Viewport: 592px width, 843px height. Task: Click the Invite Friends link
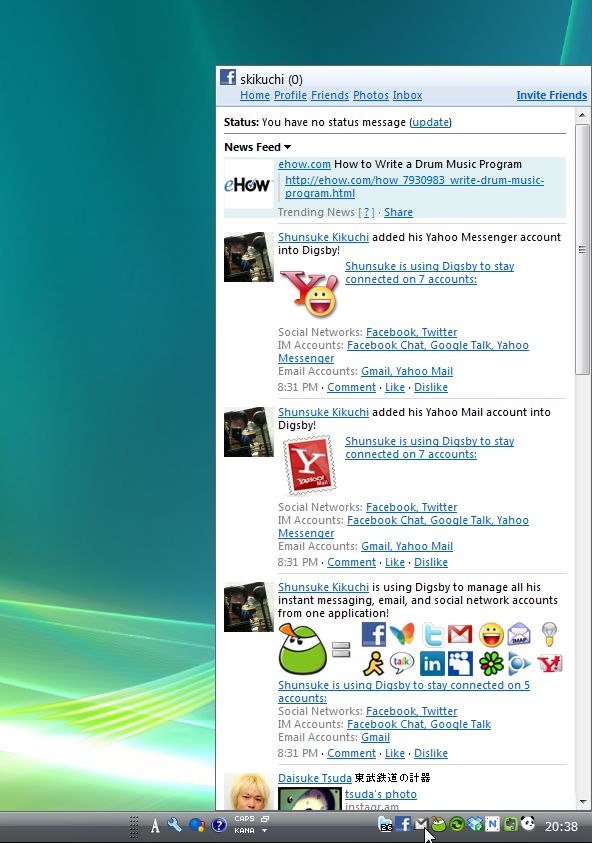click(x=552, y=95)
